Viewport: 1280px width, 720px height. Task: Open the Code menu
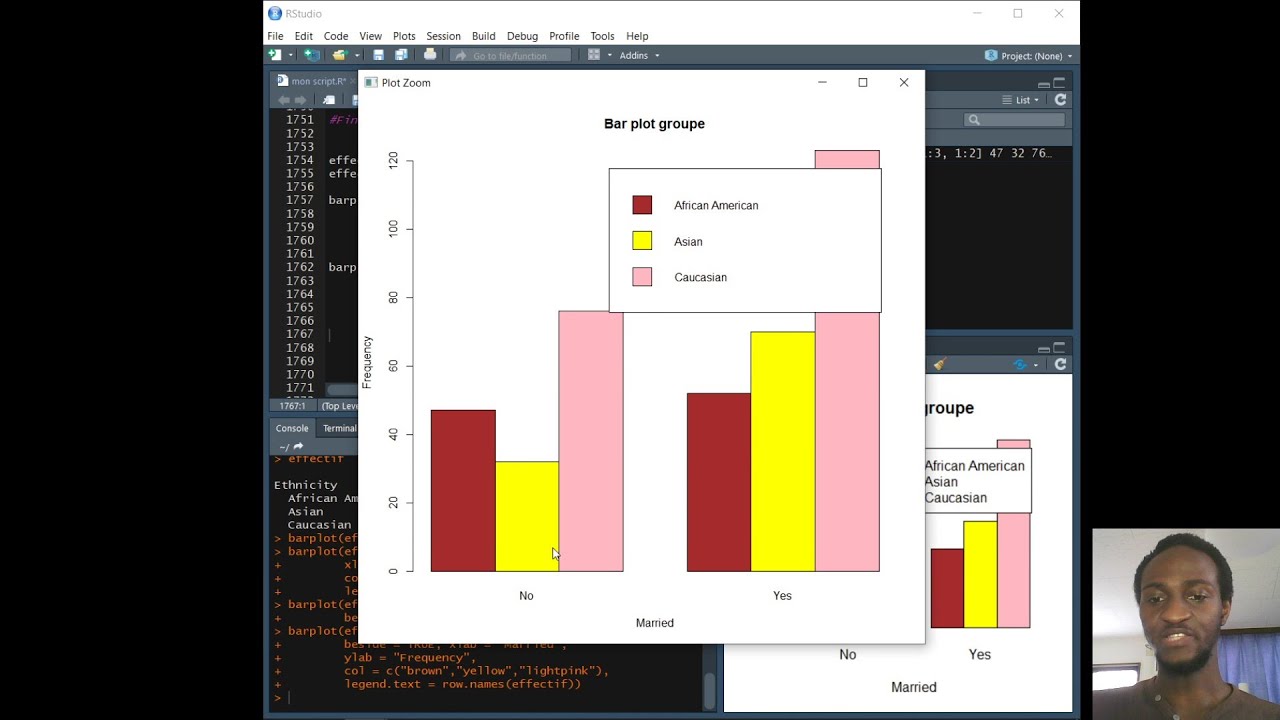336,36
